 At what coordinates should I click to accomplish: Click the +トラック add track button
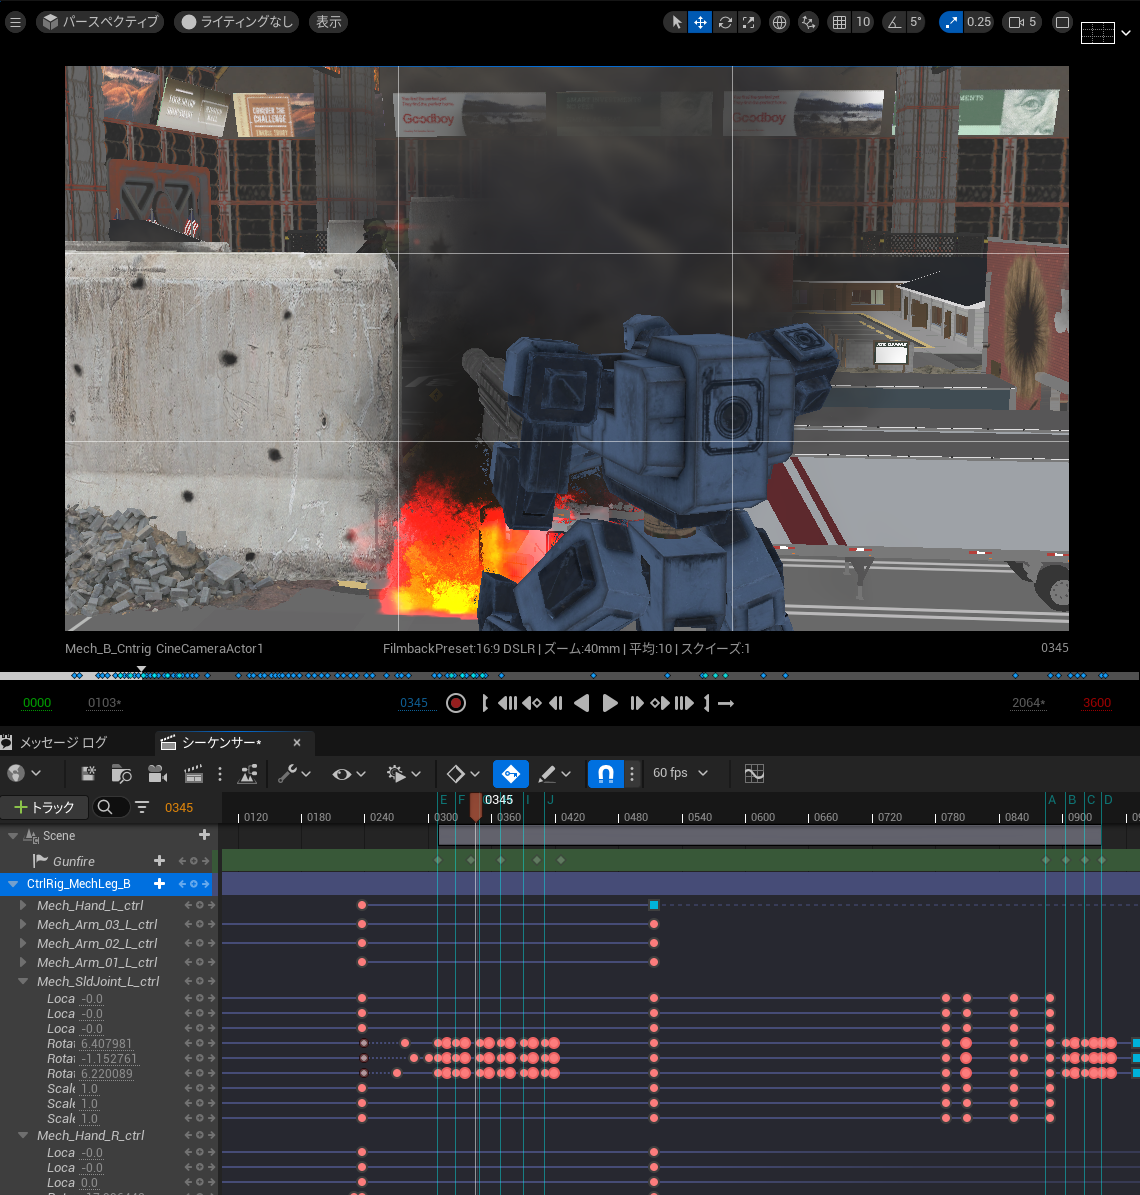pos(43,807)
